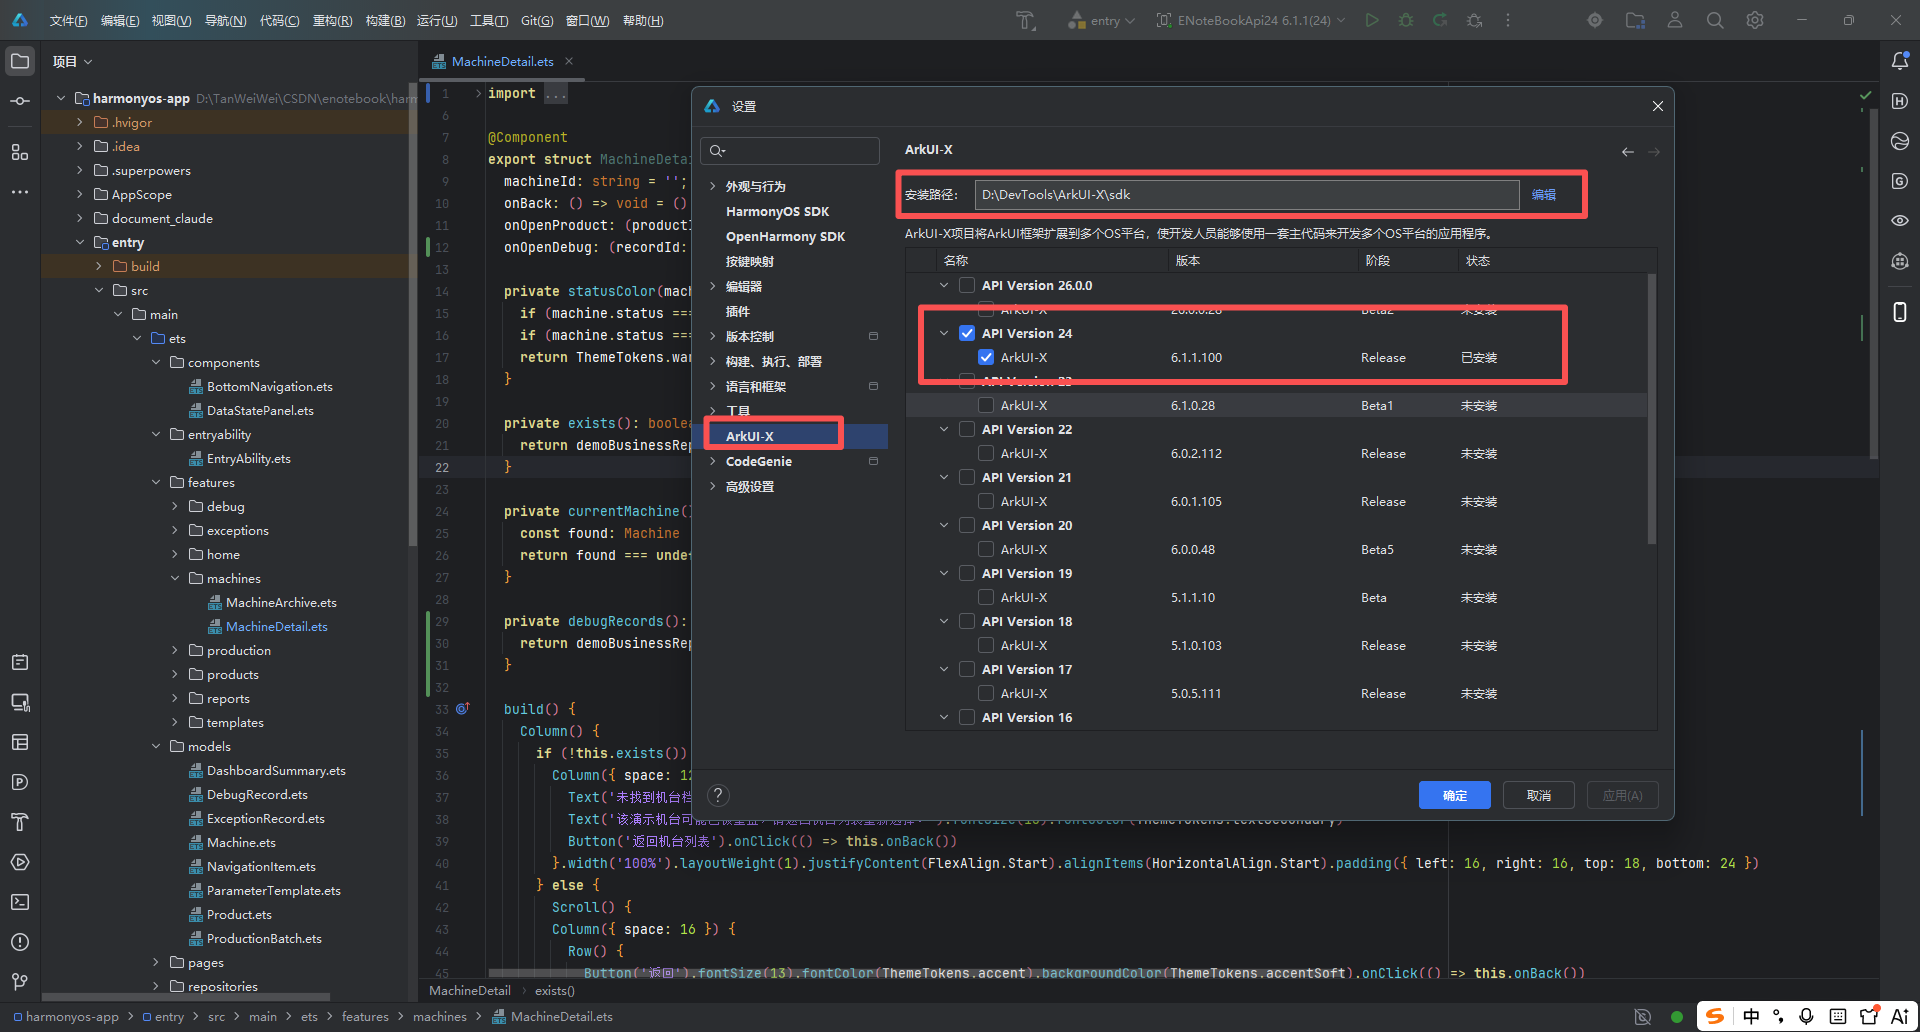Tick the API Version 18 checkbox

pyautogui.click(x=967, y=621)
